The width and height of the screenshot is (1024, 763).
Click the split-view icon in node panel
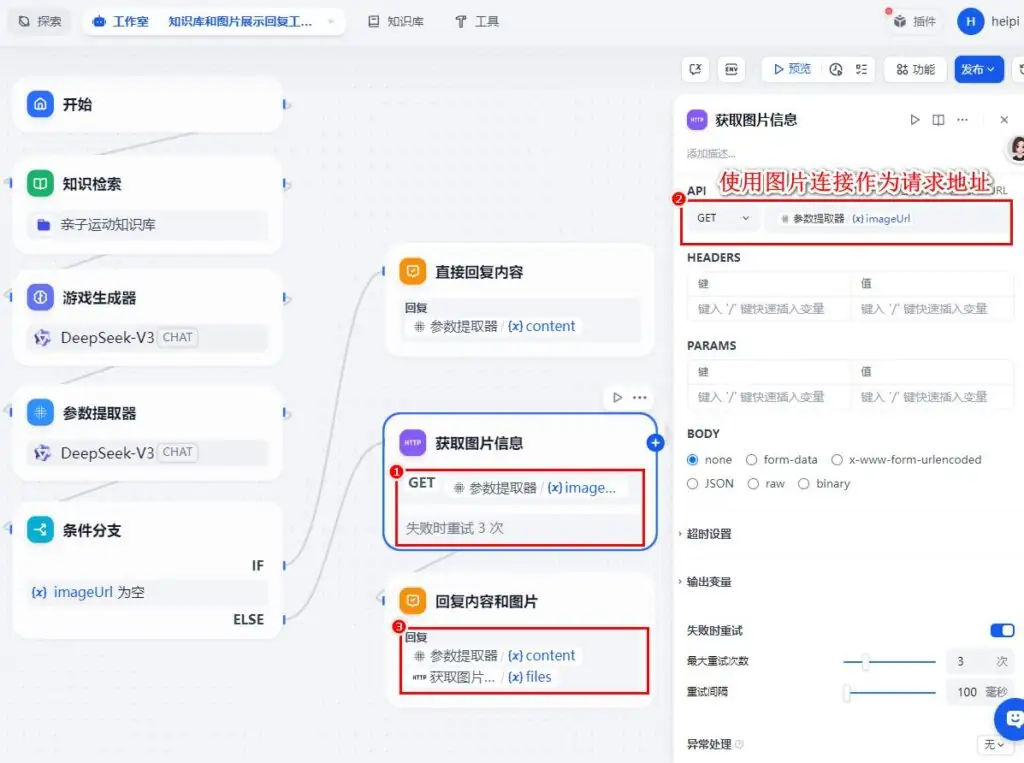coord(938,119)
